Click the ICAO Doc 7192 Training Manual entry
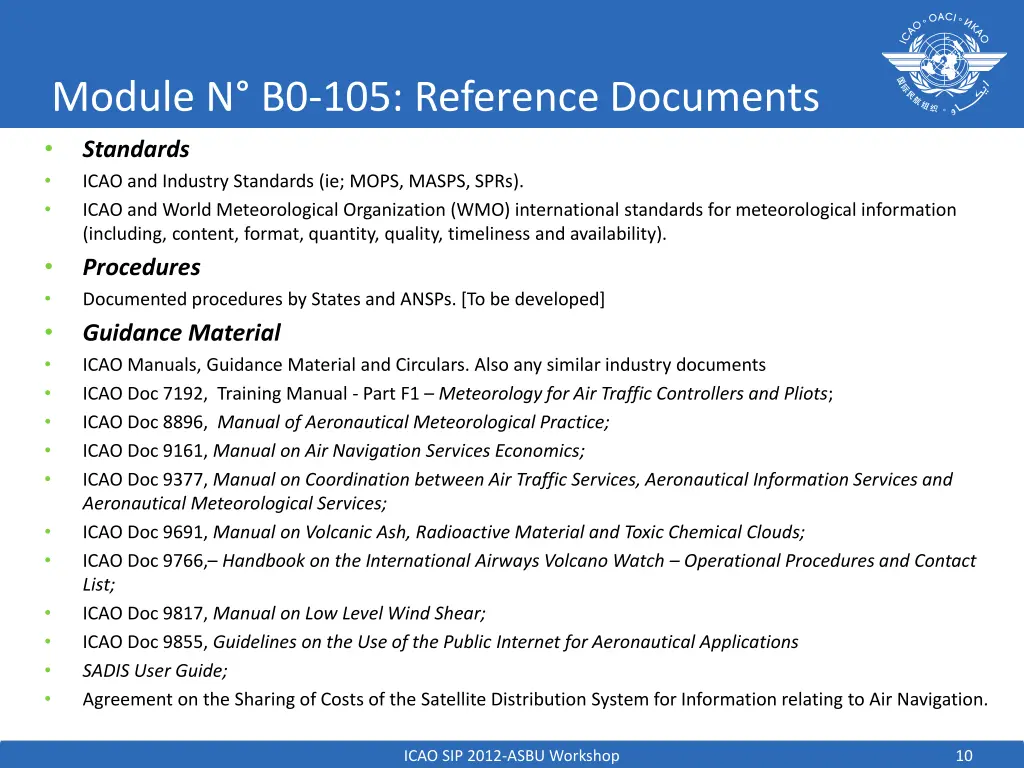 tap(457, 394)
